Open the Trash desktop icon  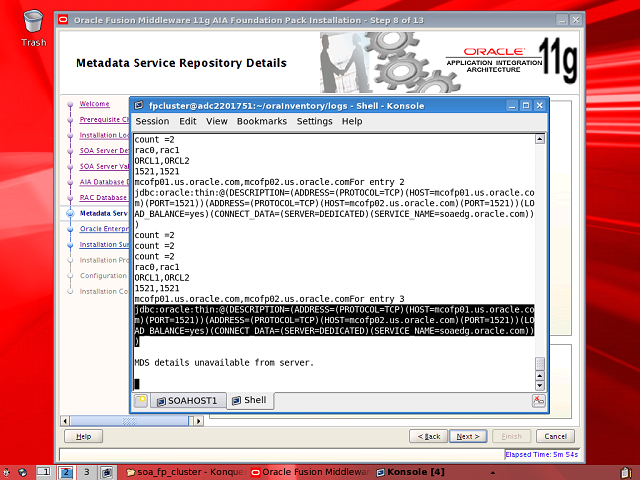33,23
